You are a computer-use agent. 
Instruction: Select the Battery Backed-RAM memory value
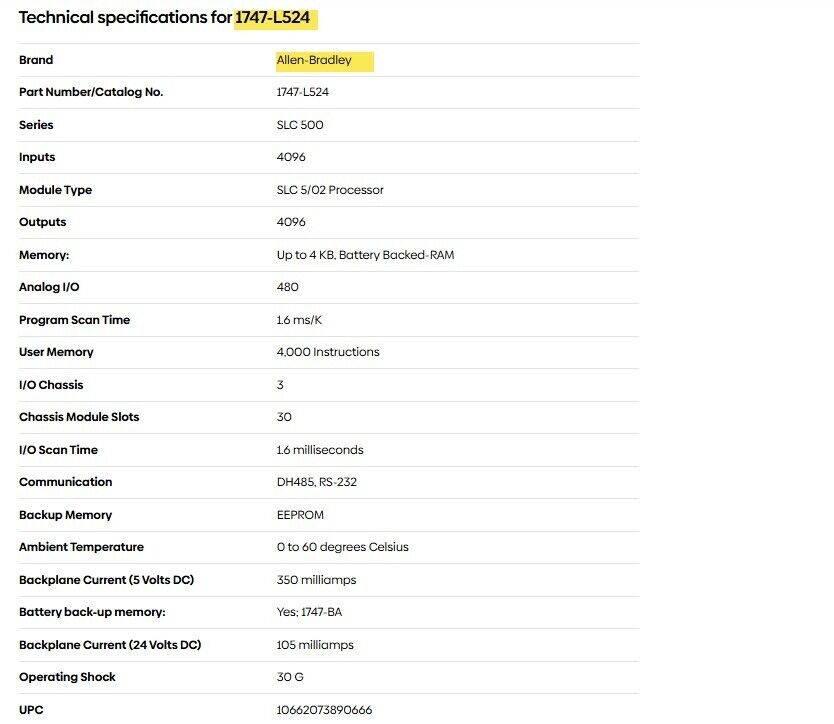pos(365,255)
